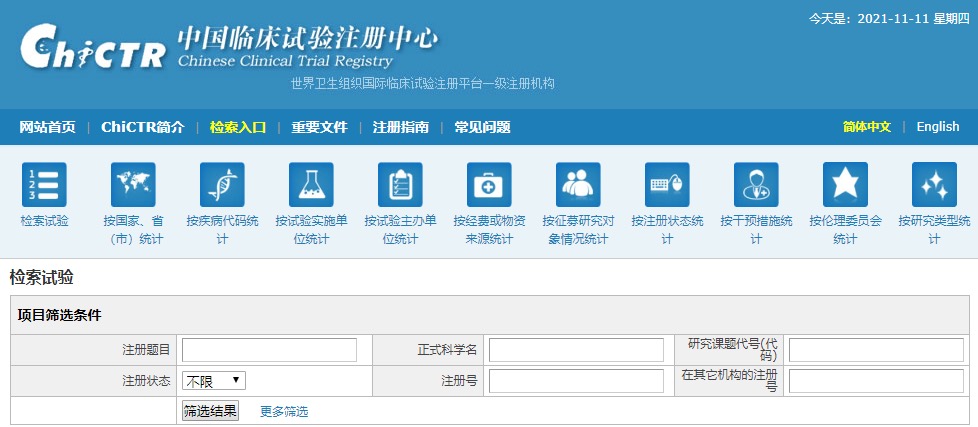The height and width of the screenshot is (427, 978).
Task: Focus the 正式科学名 input field
Action: click(576, 350)
